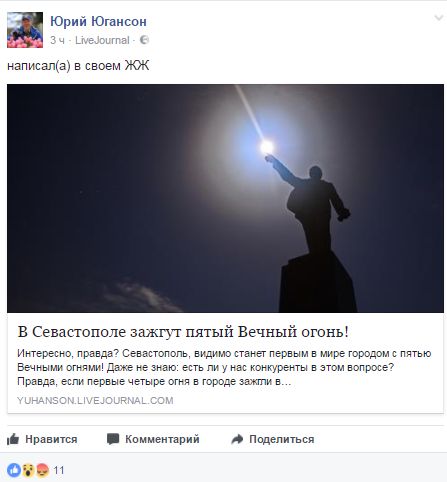447x482 pixels.
Task: Open headline В Севастополе зажгут пятый Вечный огонь
Action: (183, 332)
